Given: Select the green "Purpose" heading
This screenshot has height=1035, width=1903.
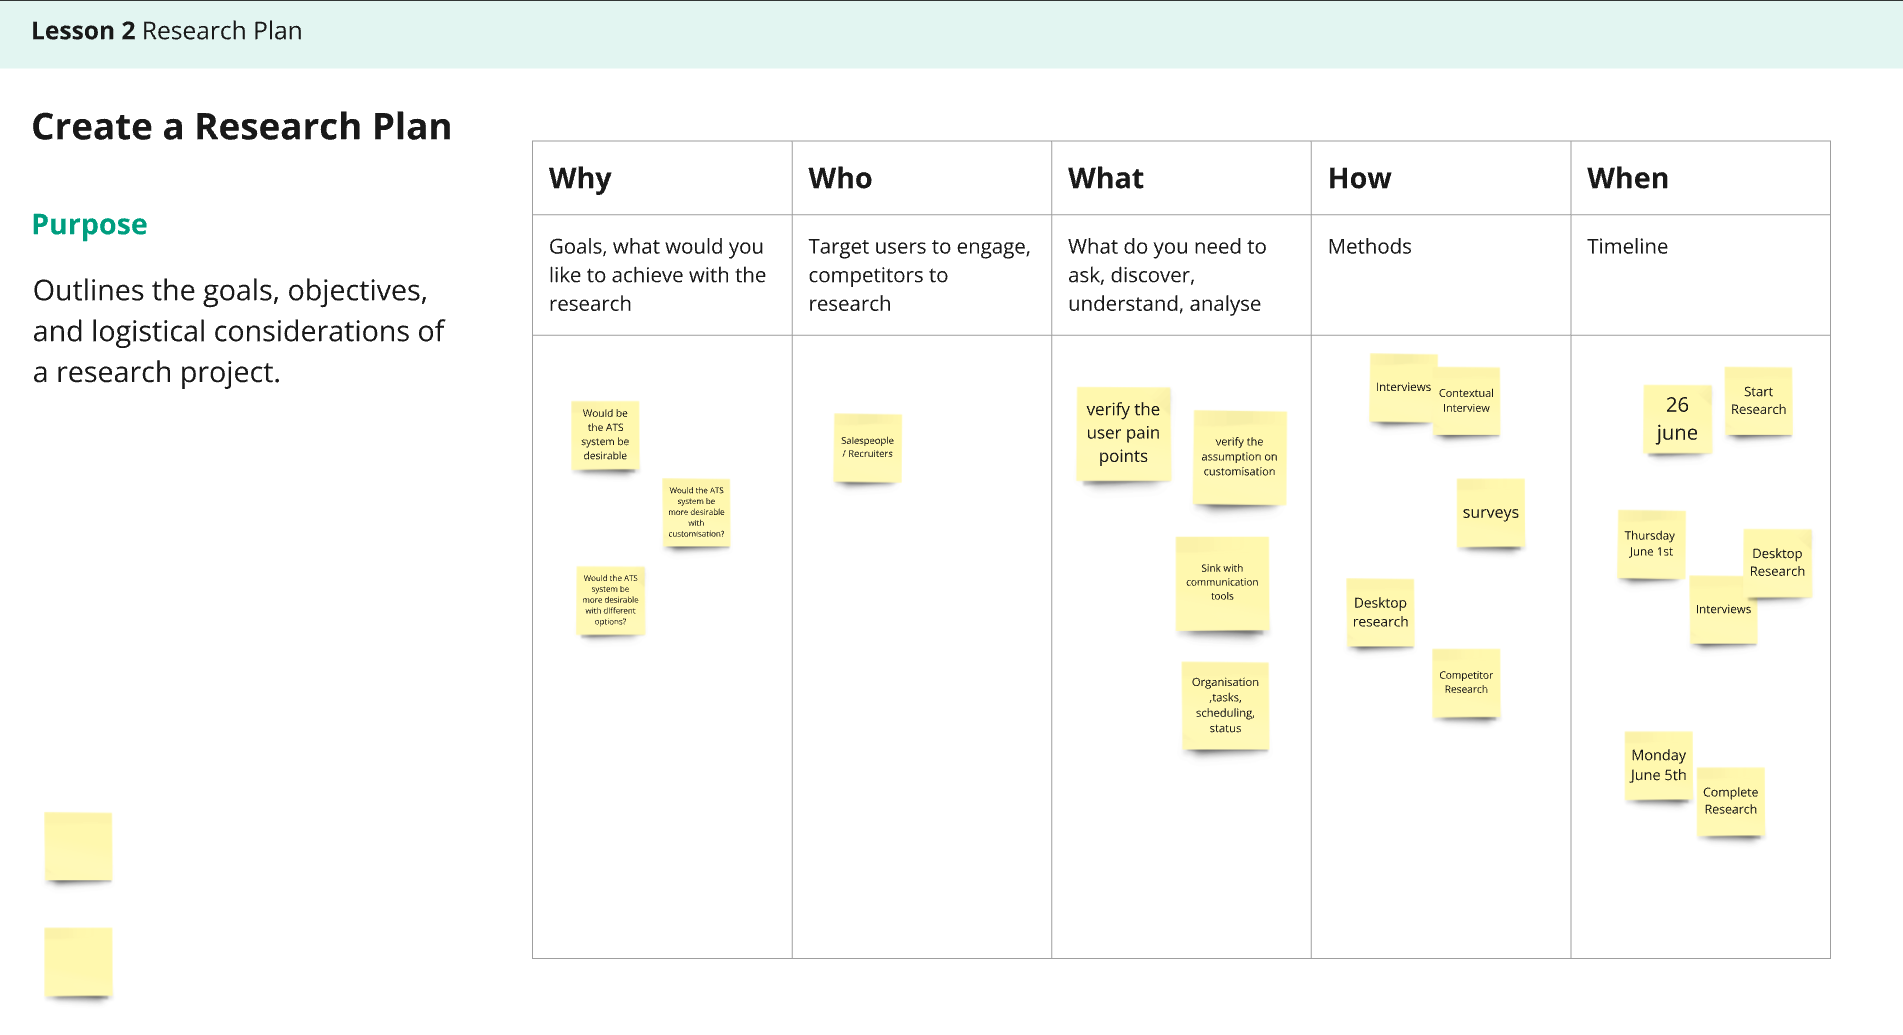Looking at the screenshot, I should 90,224.
